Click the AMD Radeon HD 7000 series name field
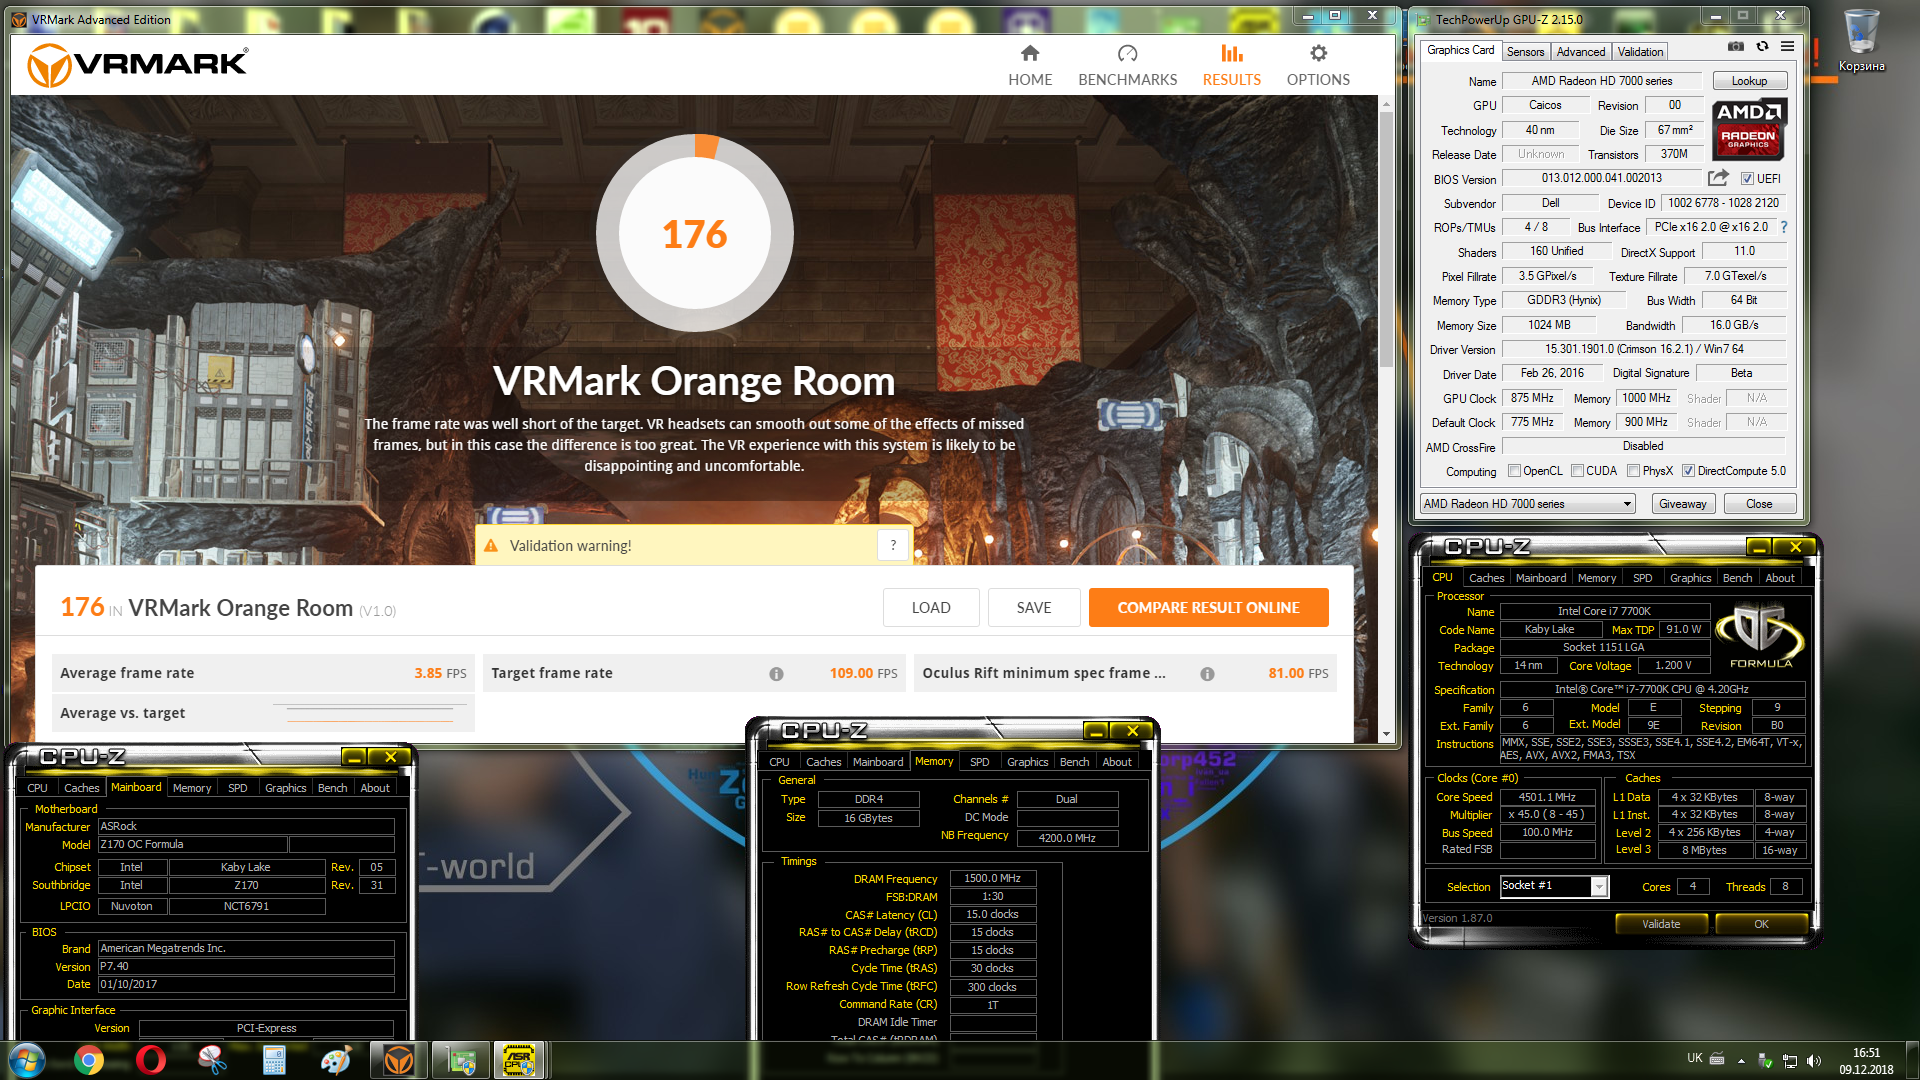The height and width of the screenshot is (1080, 1920). pos(1601,81)
